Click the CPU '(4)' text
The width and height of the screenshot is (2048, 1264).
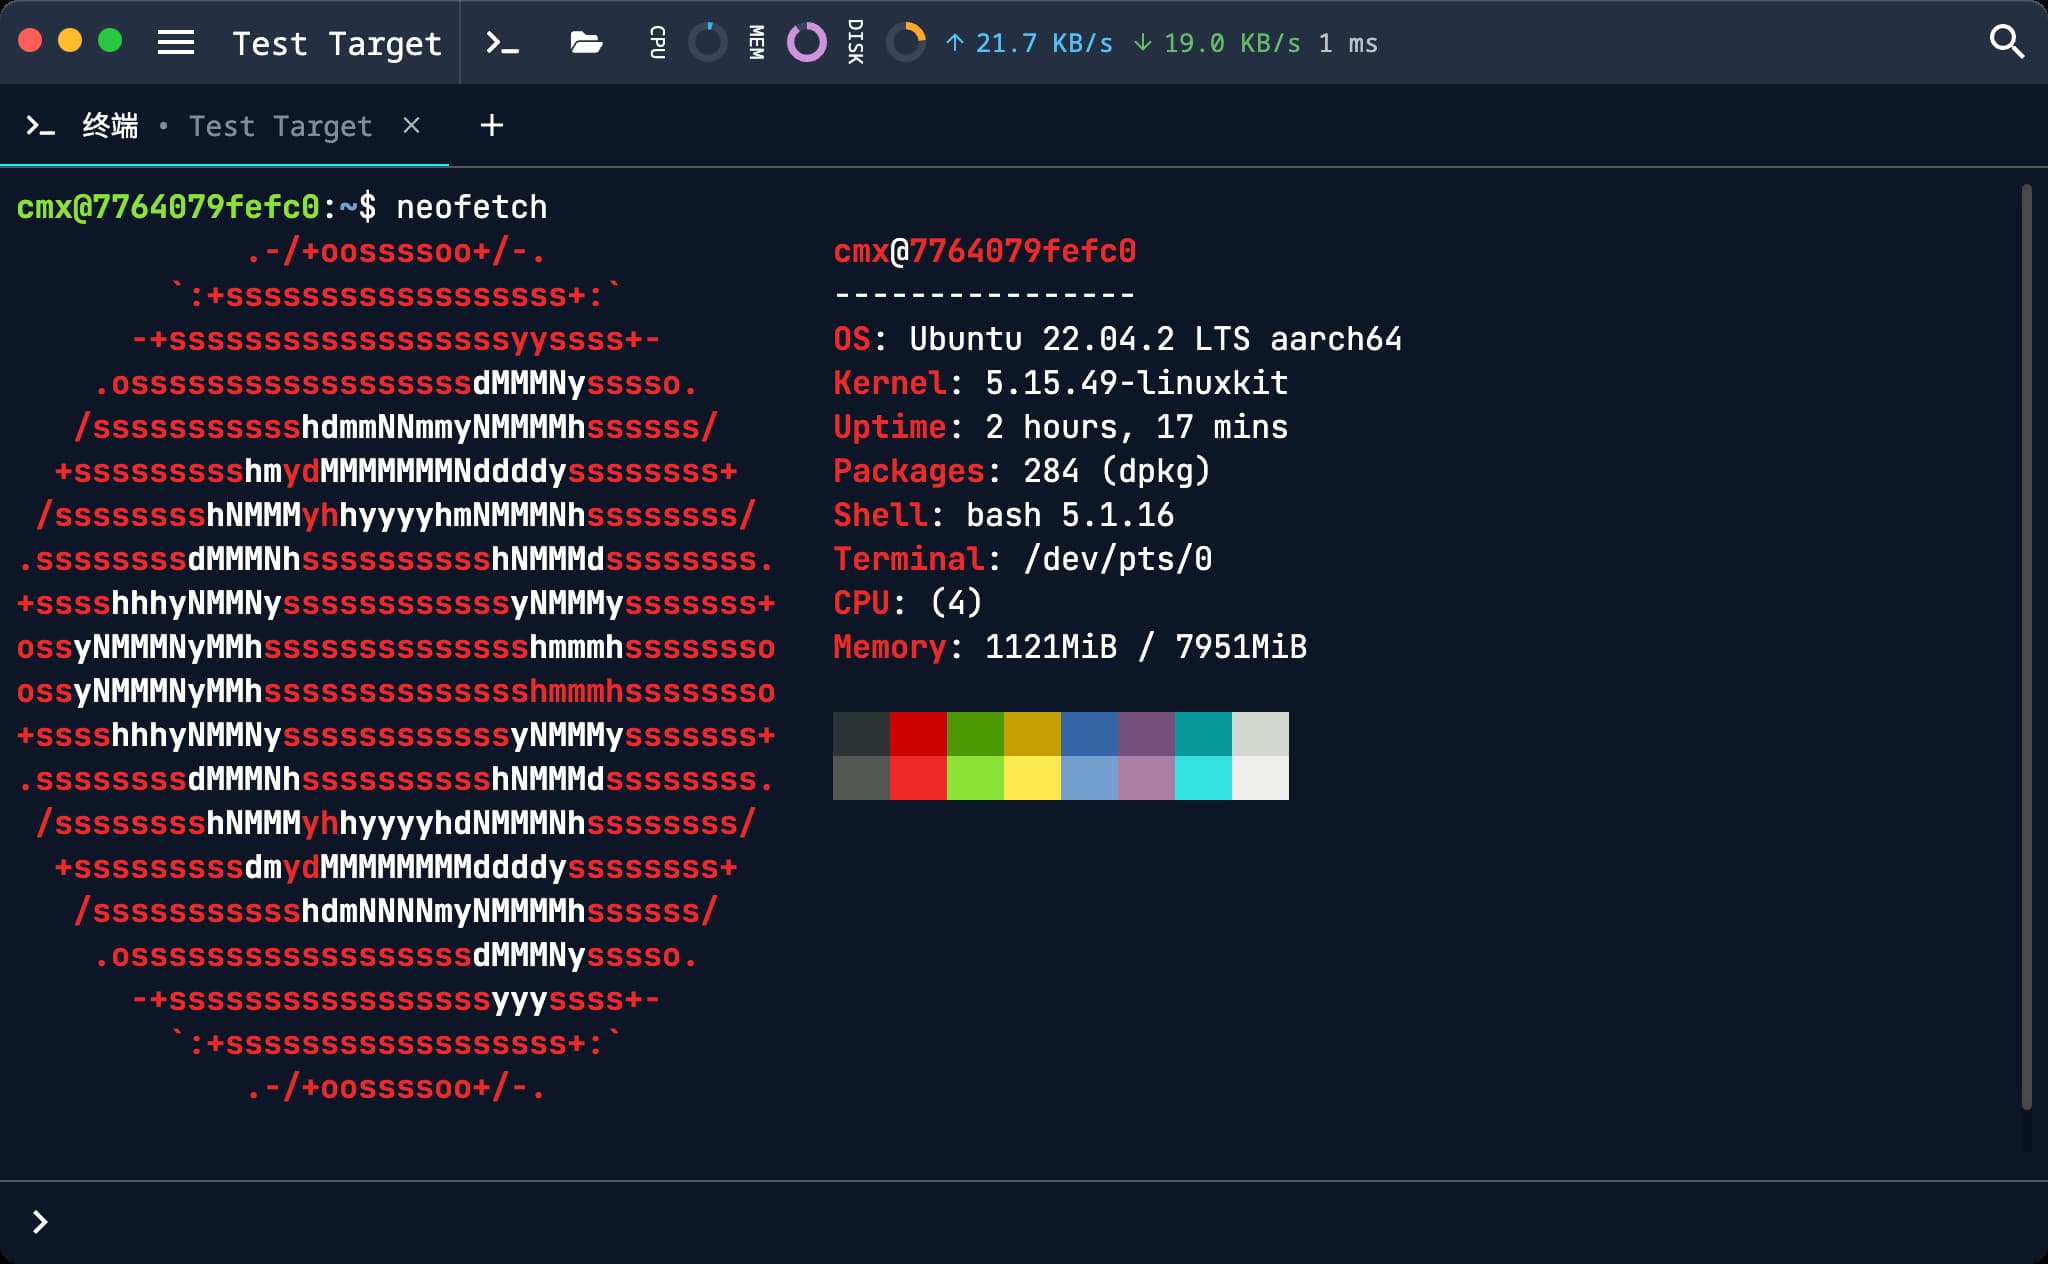tap(956, 603)
